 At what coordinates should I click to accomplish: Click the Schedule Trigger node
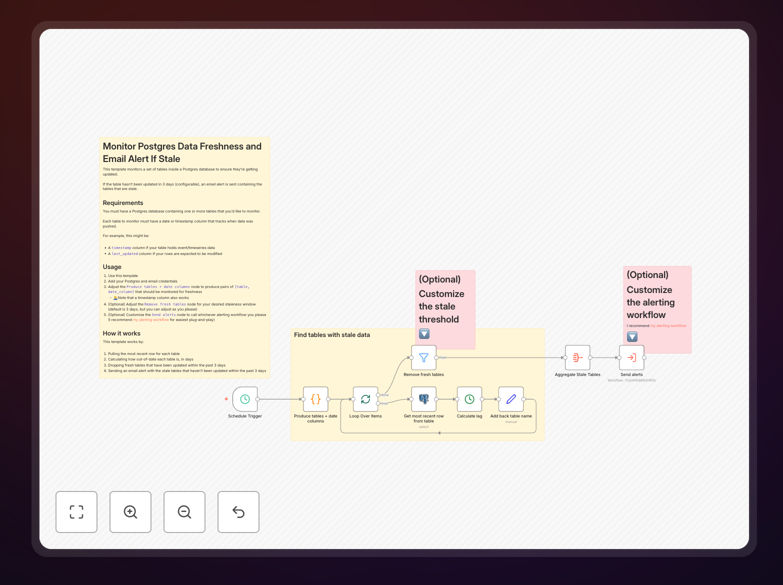[245, 399]
